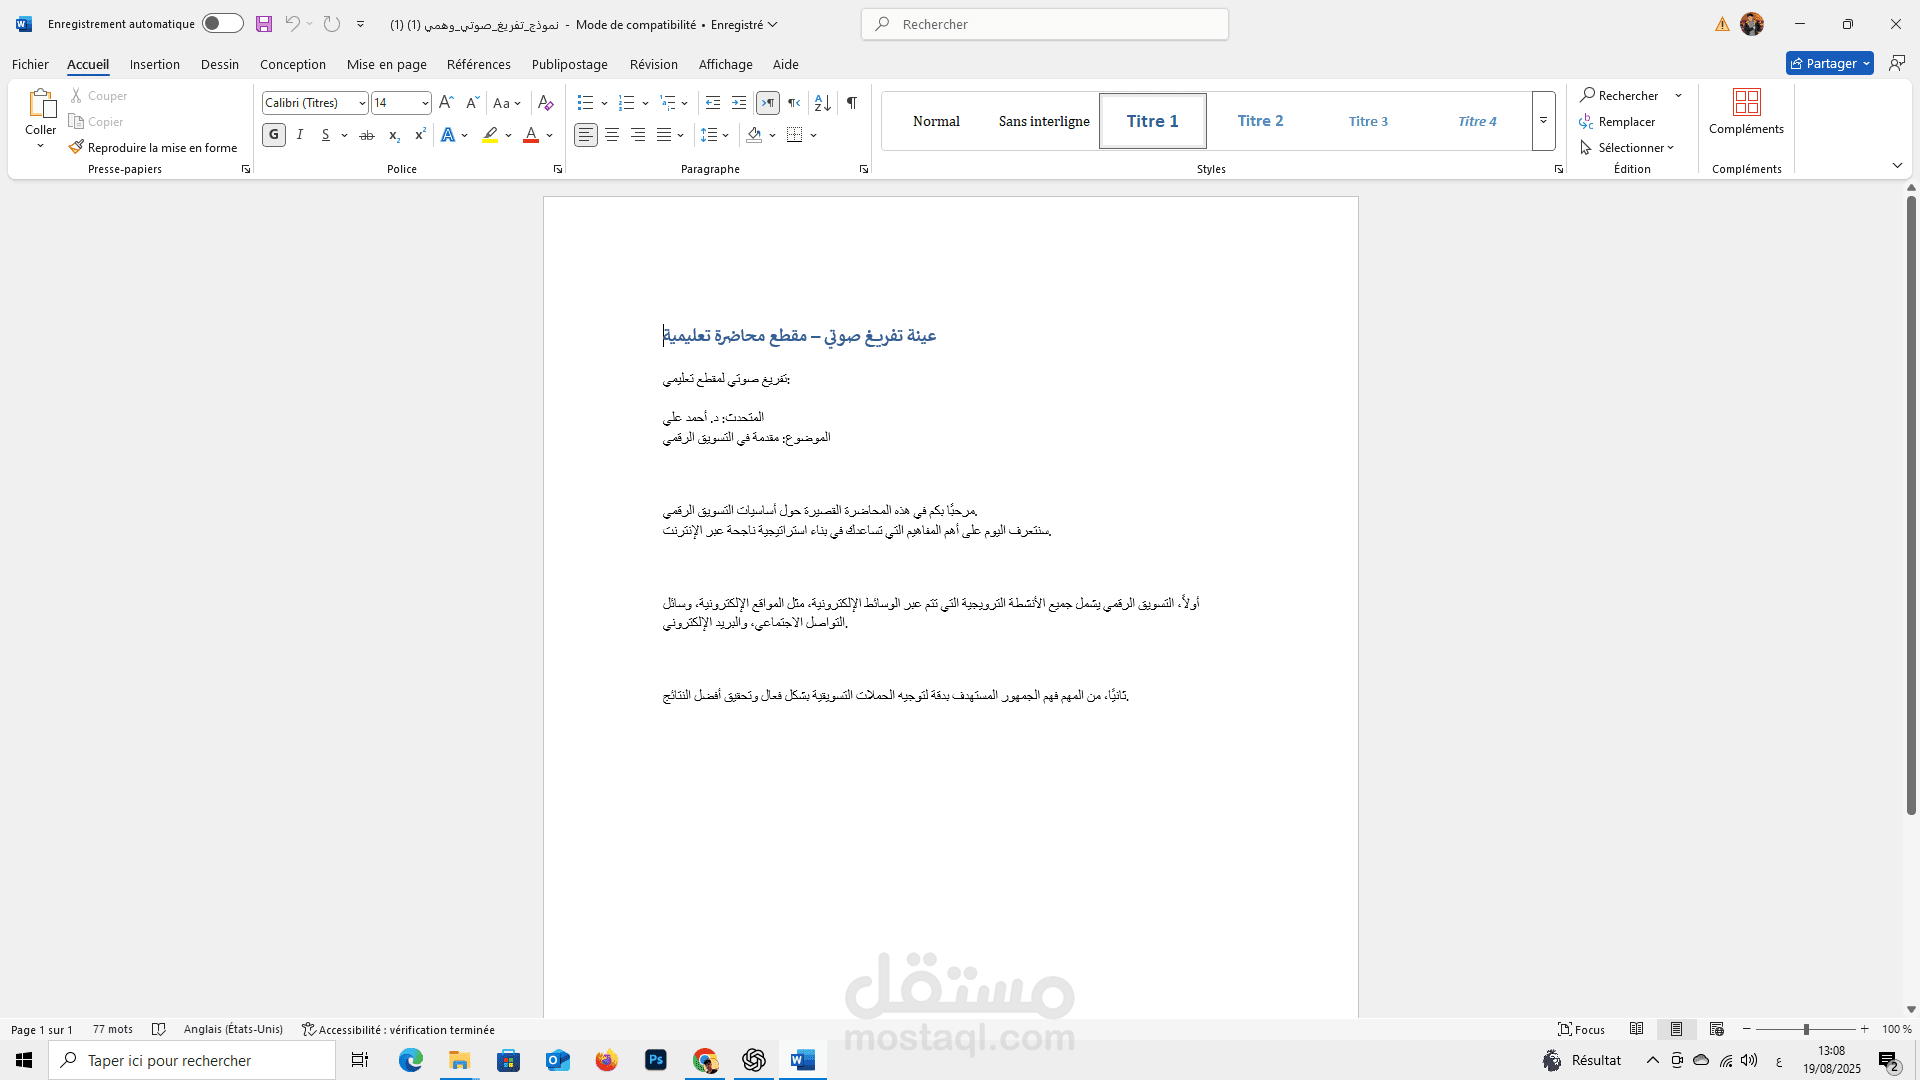
Task: Collapse the ribbon with chevron
Action: click(x=1897, y=166)
